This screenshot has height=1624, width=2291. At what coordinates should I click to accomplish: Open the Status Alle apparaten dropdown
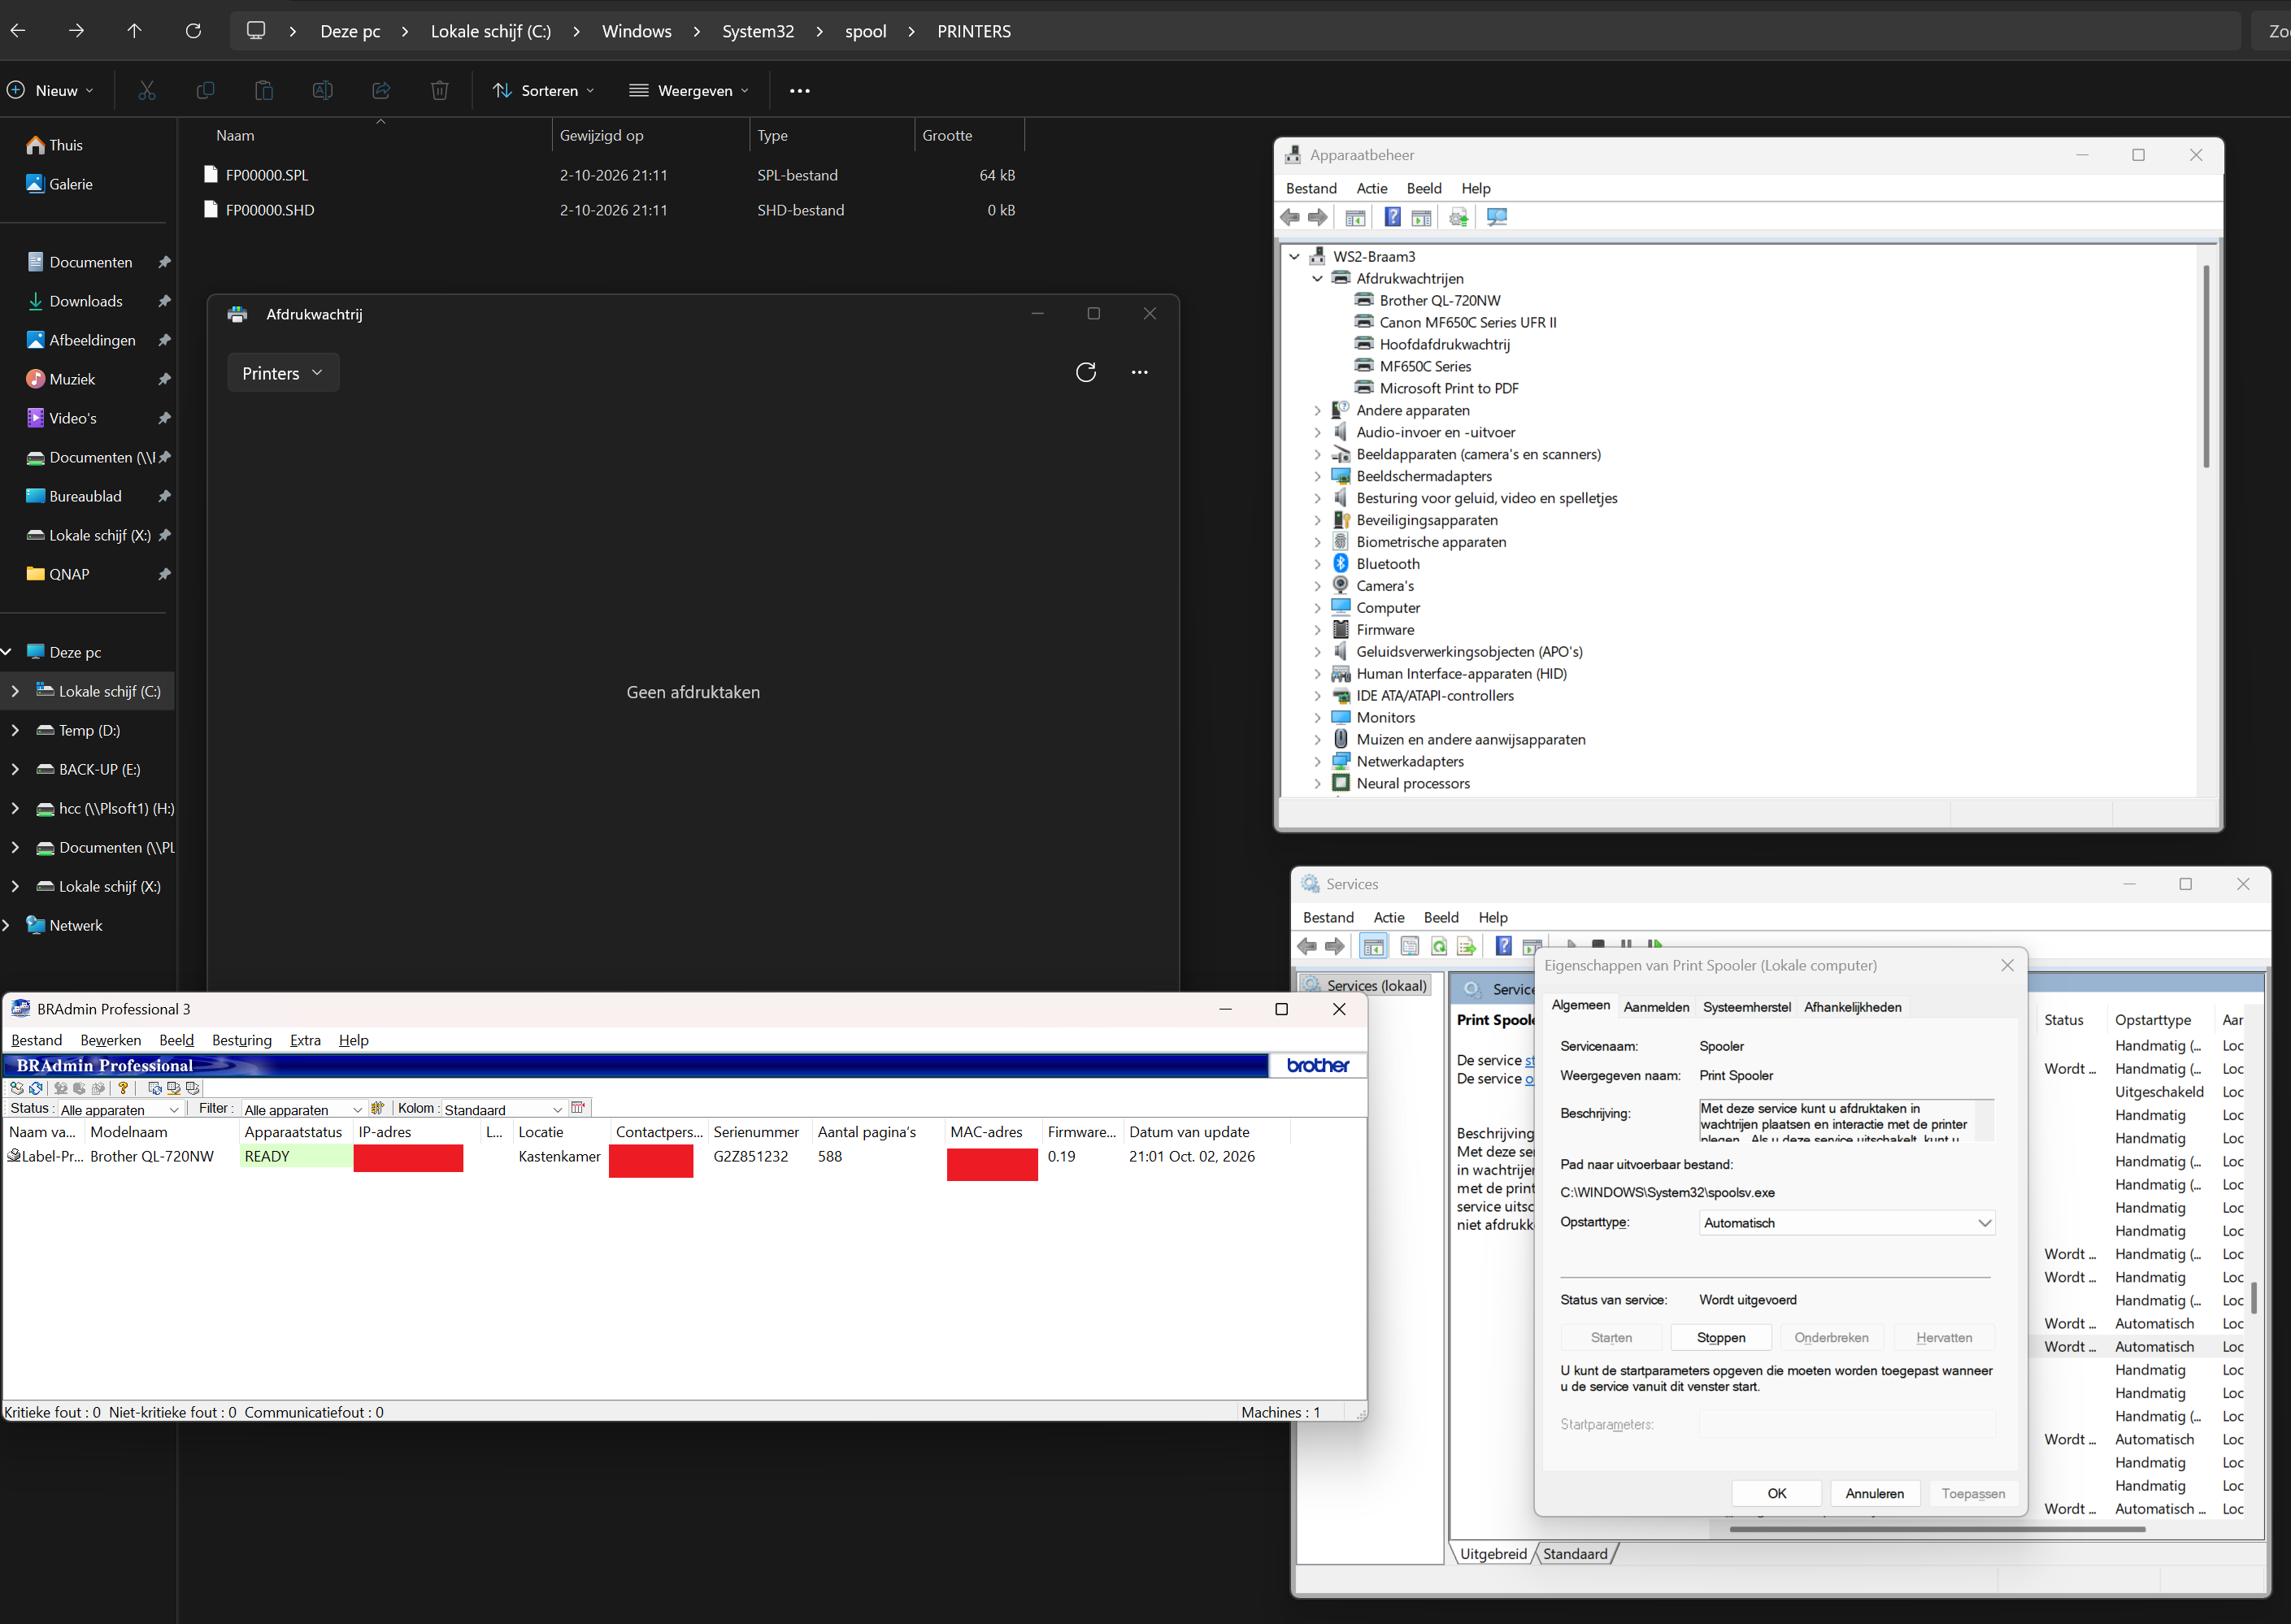120,1110
